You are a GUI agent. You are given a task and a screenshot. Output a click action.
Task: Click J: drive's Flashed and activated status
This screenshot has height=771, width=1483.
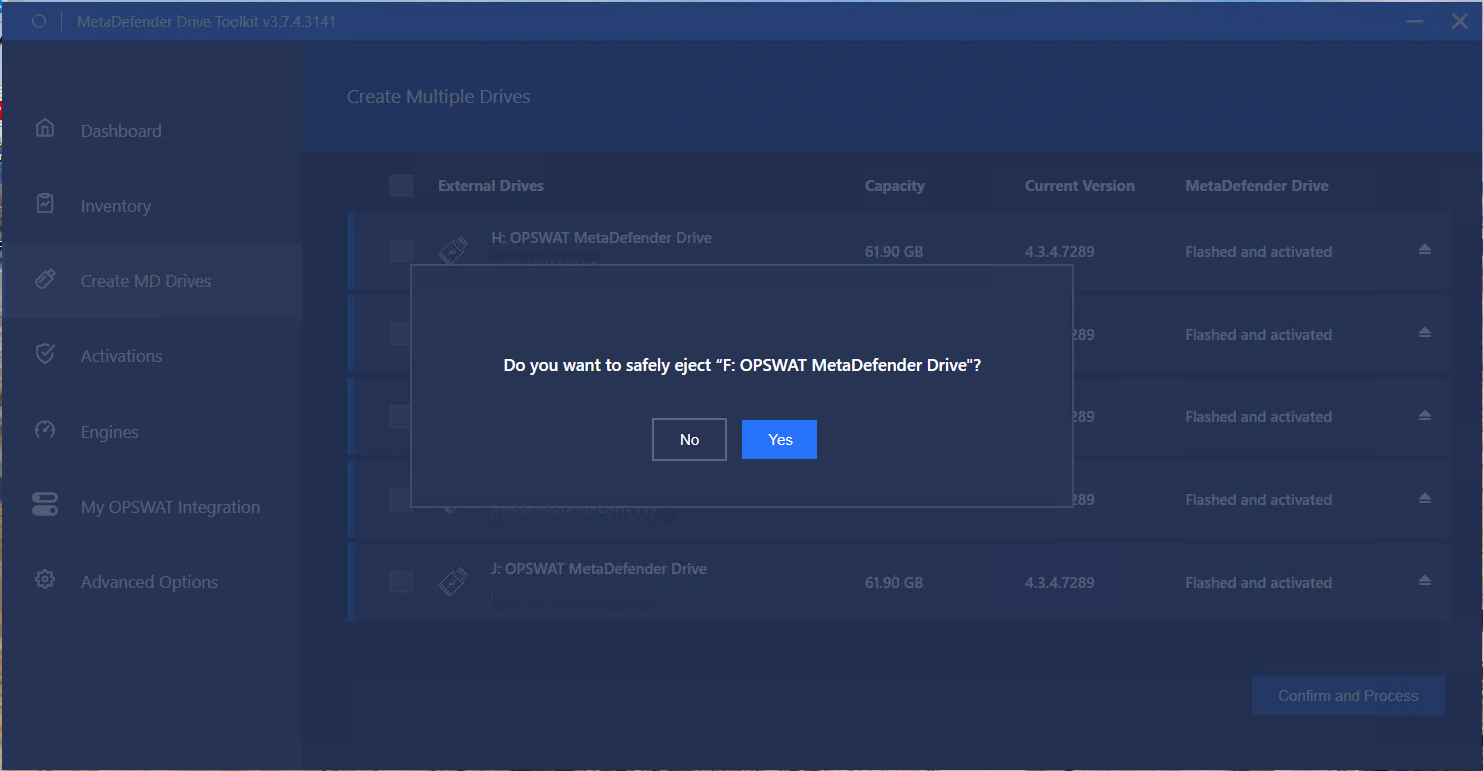click(1259, 583)
